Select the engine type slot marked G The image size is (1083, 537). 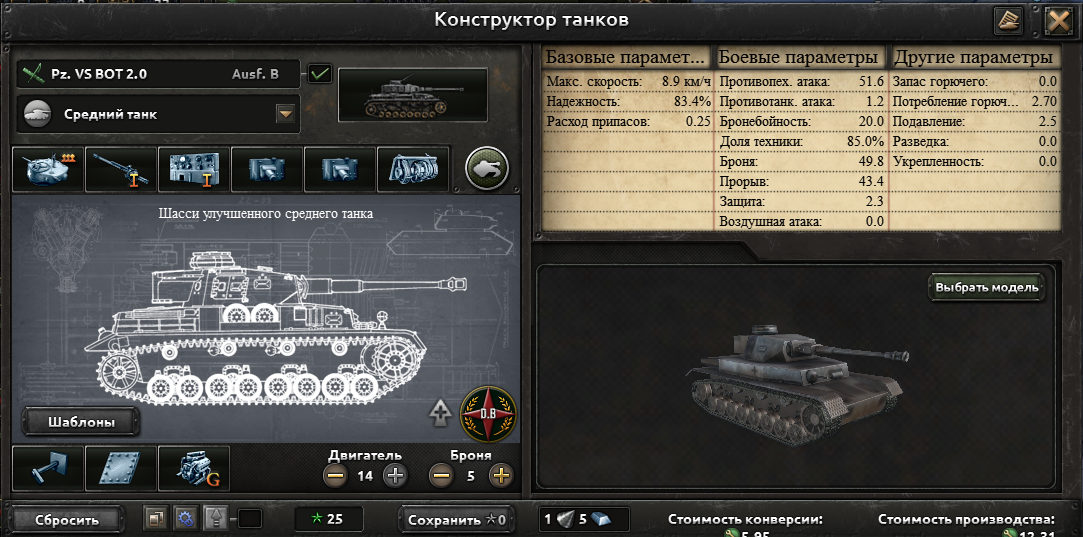click(194, 468)
